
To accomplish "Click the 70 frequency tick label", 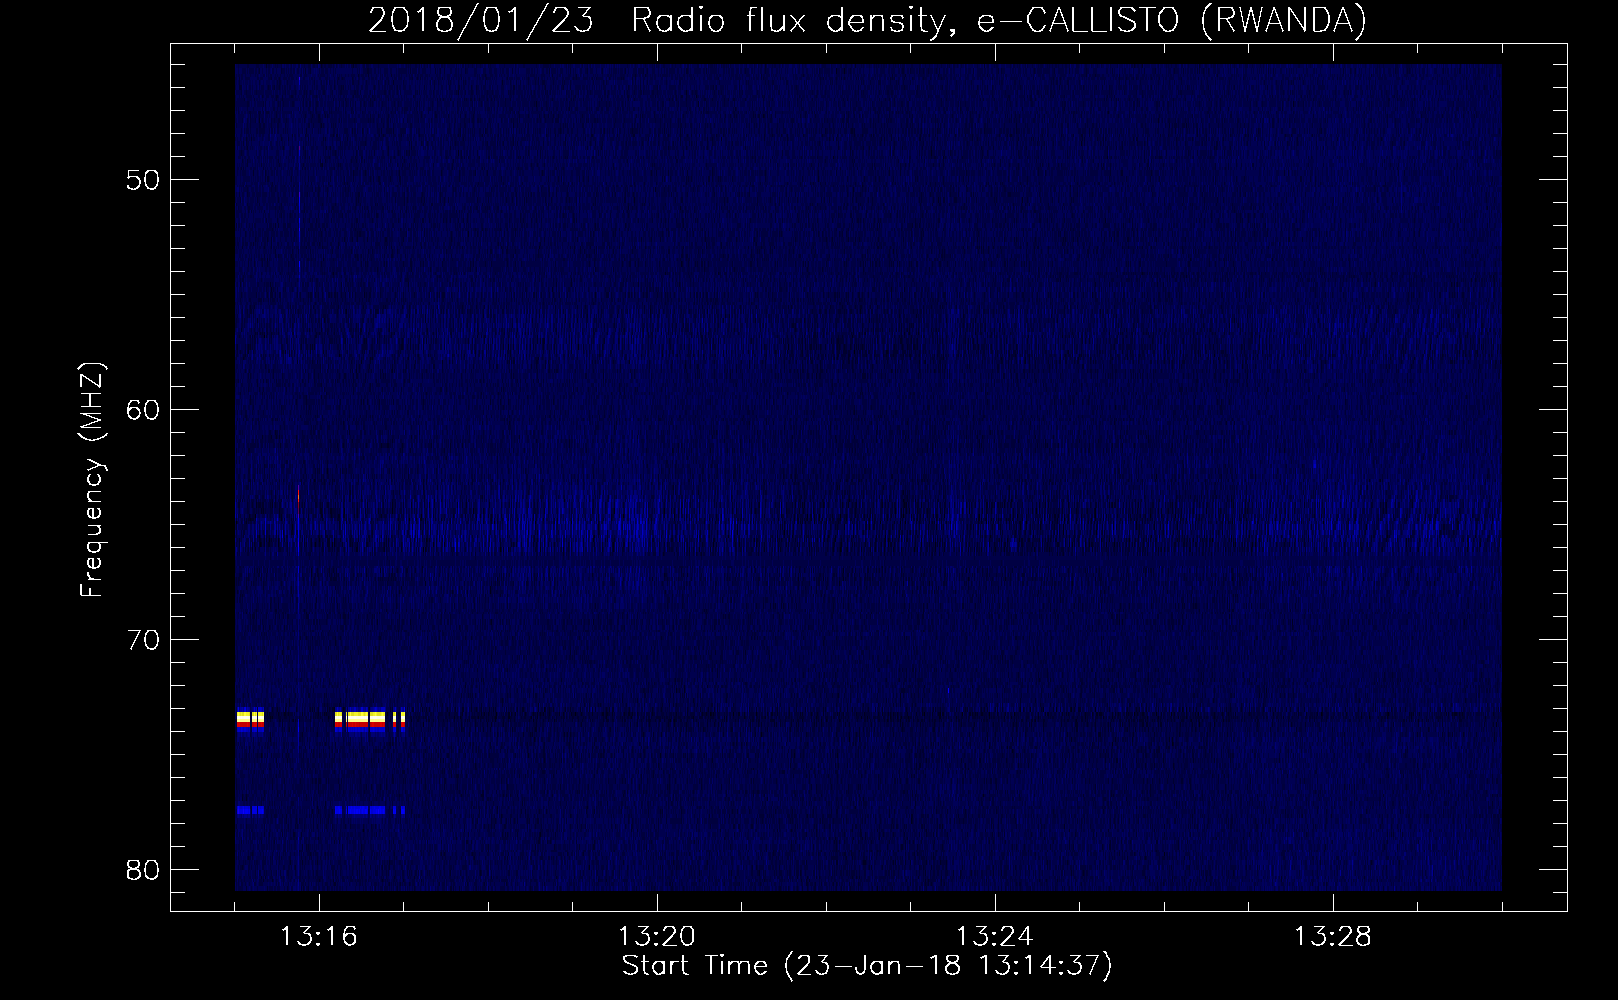I will point(143,639).
